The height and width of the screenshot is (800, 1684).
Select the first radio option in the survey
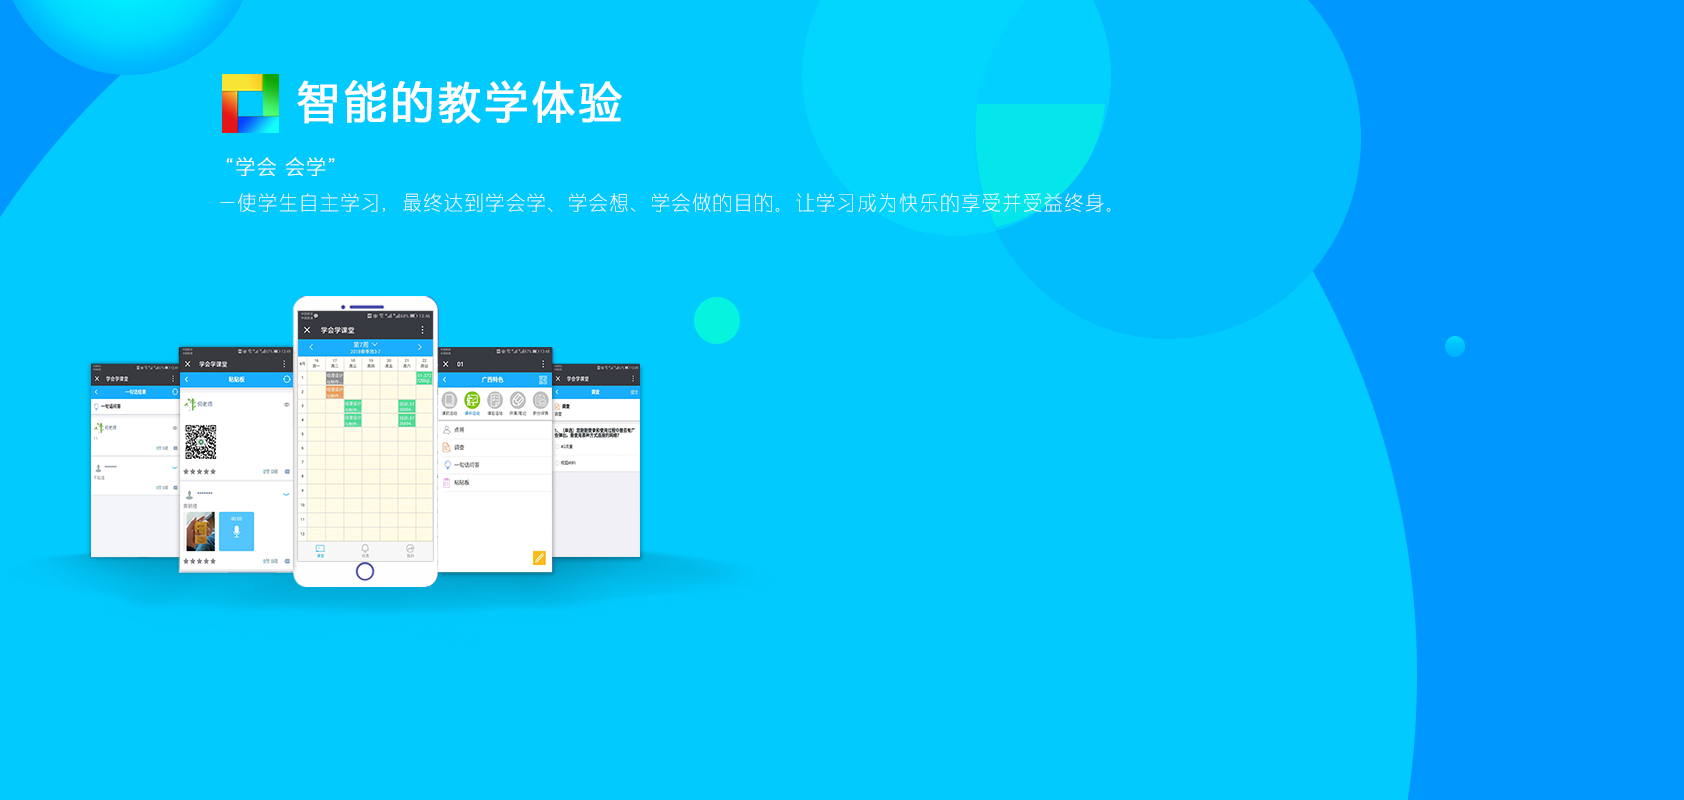pyautogui.click(x=558, y=447)
